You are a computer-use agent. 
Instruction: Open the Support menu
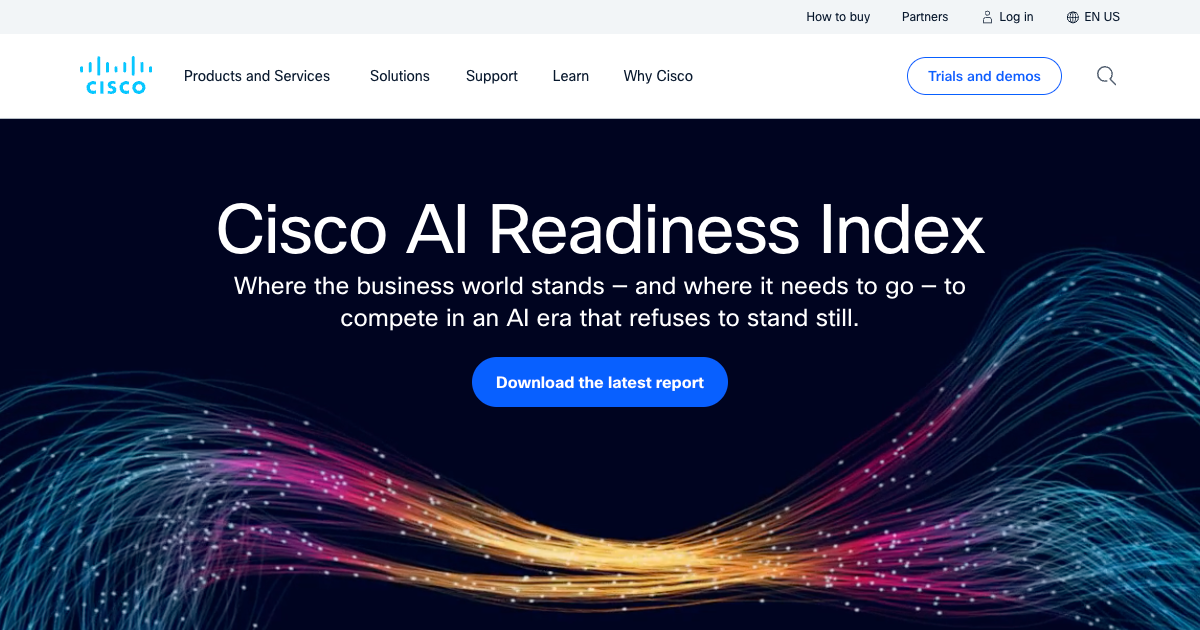pyautogui.click(x=492, y=76)
